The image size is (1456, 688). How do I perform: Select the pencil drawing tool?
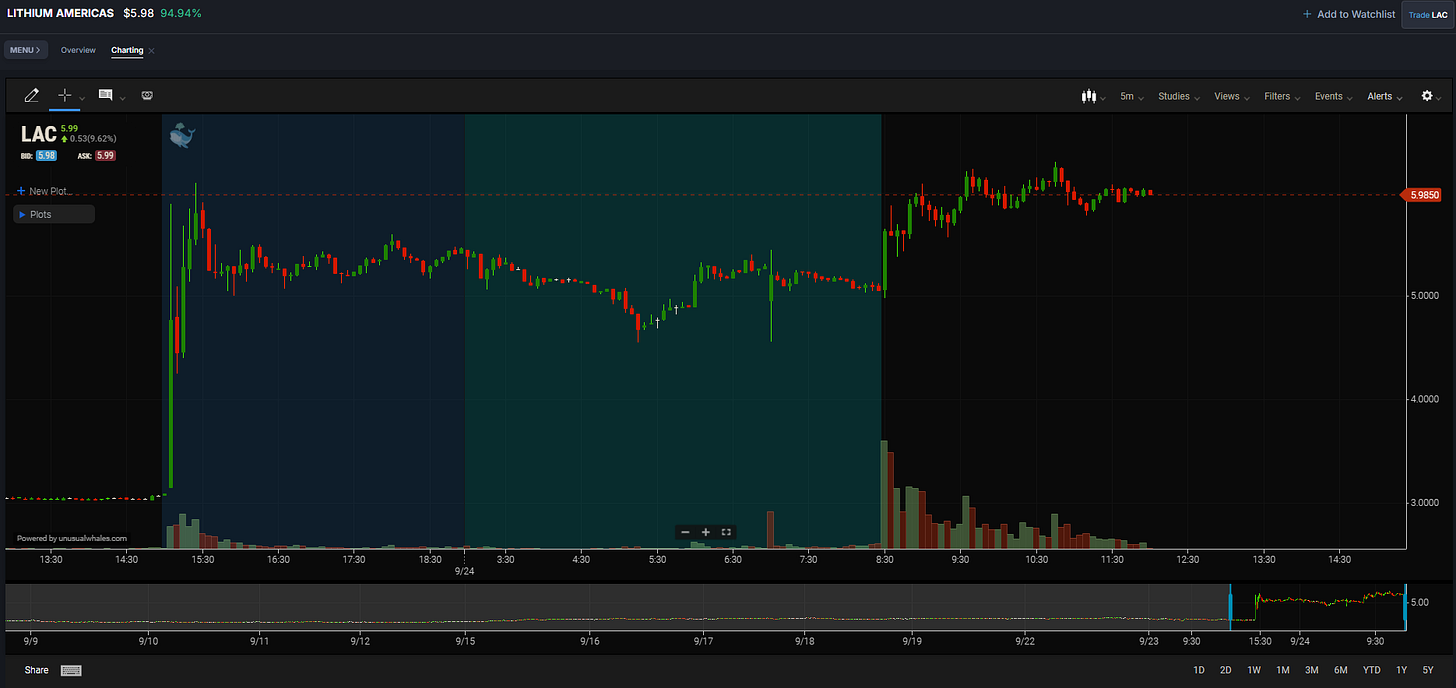[x=31, y=95]
